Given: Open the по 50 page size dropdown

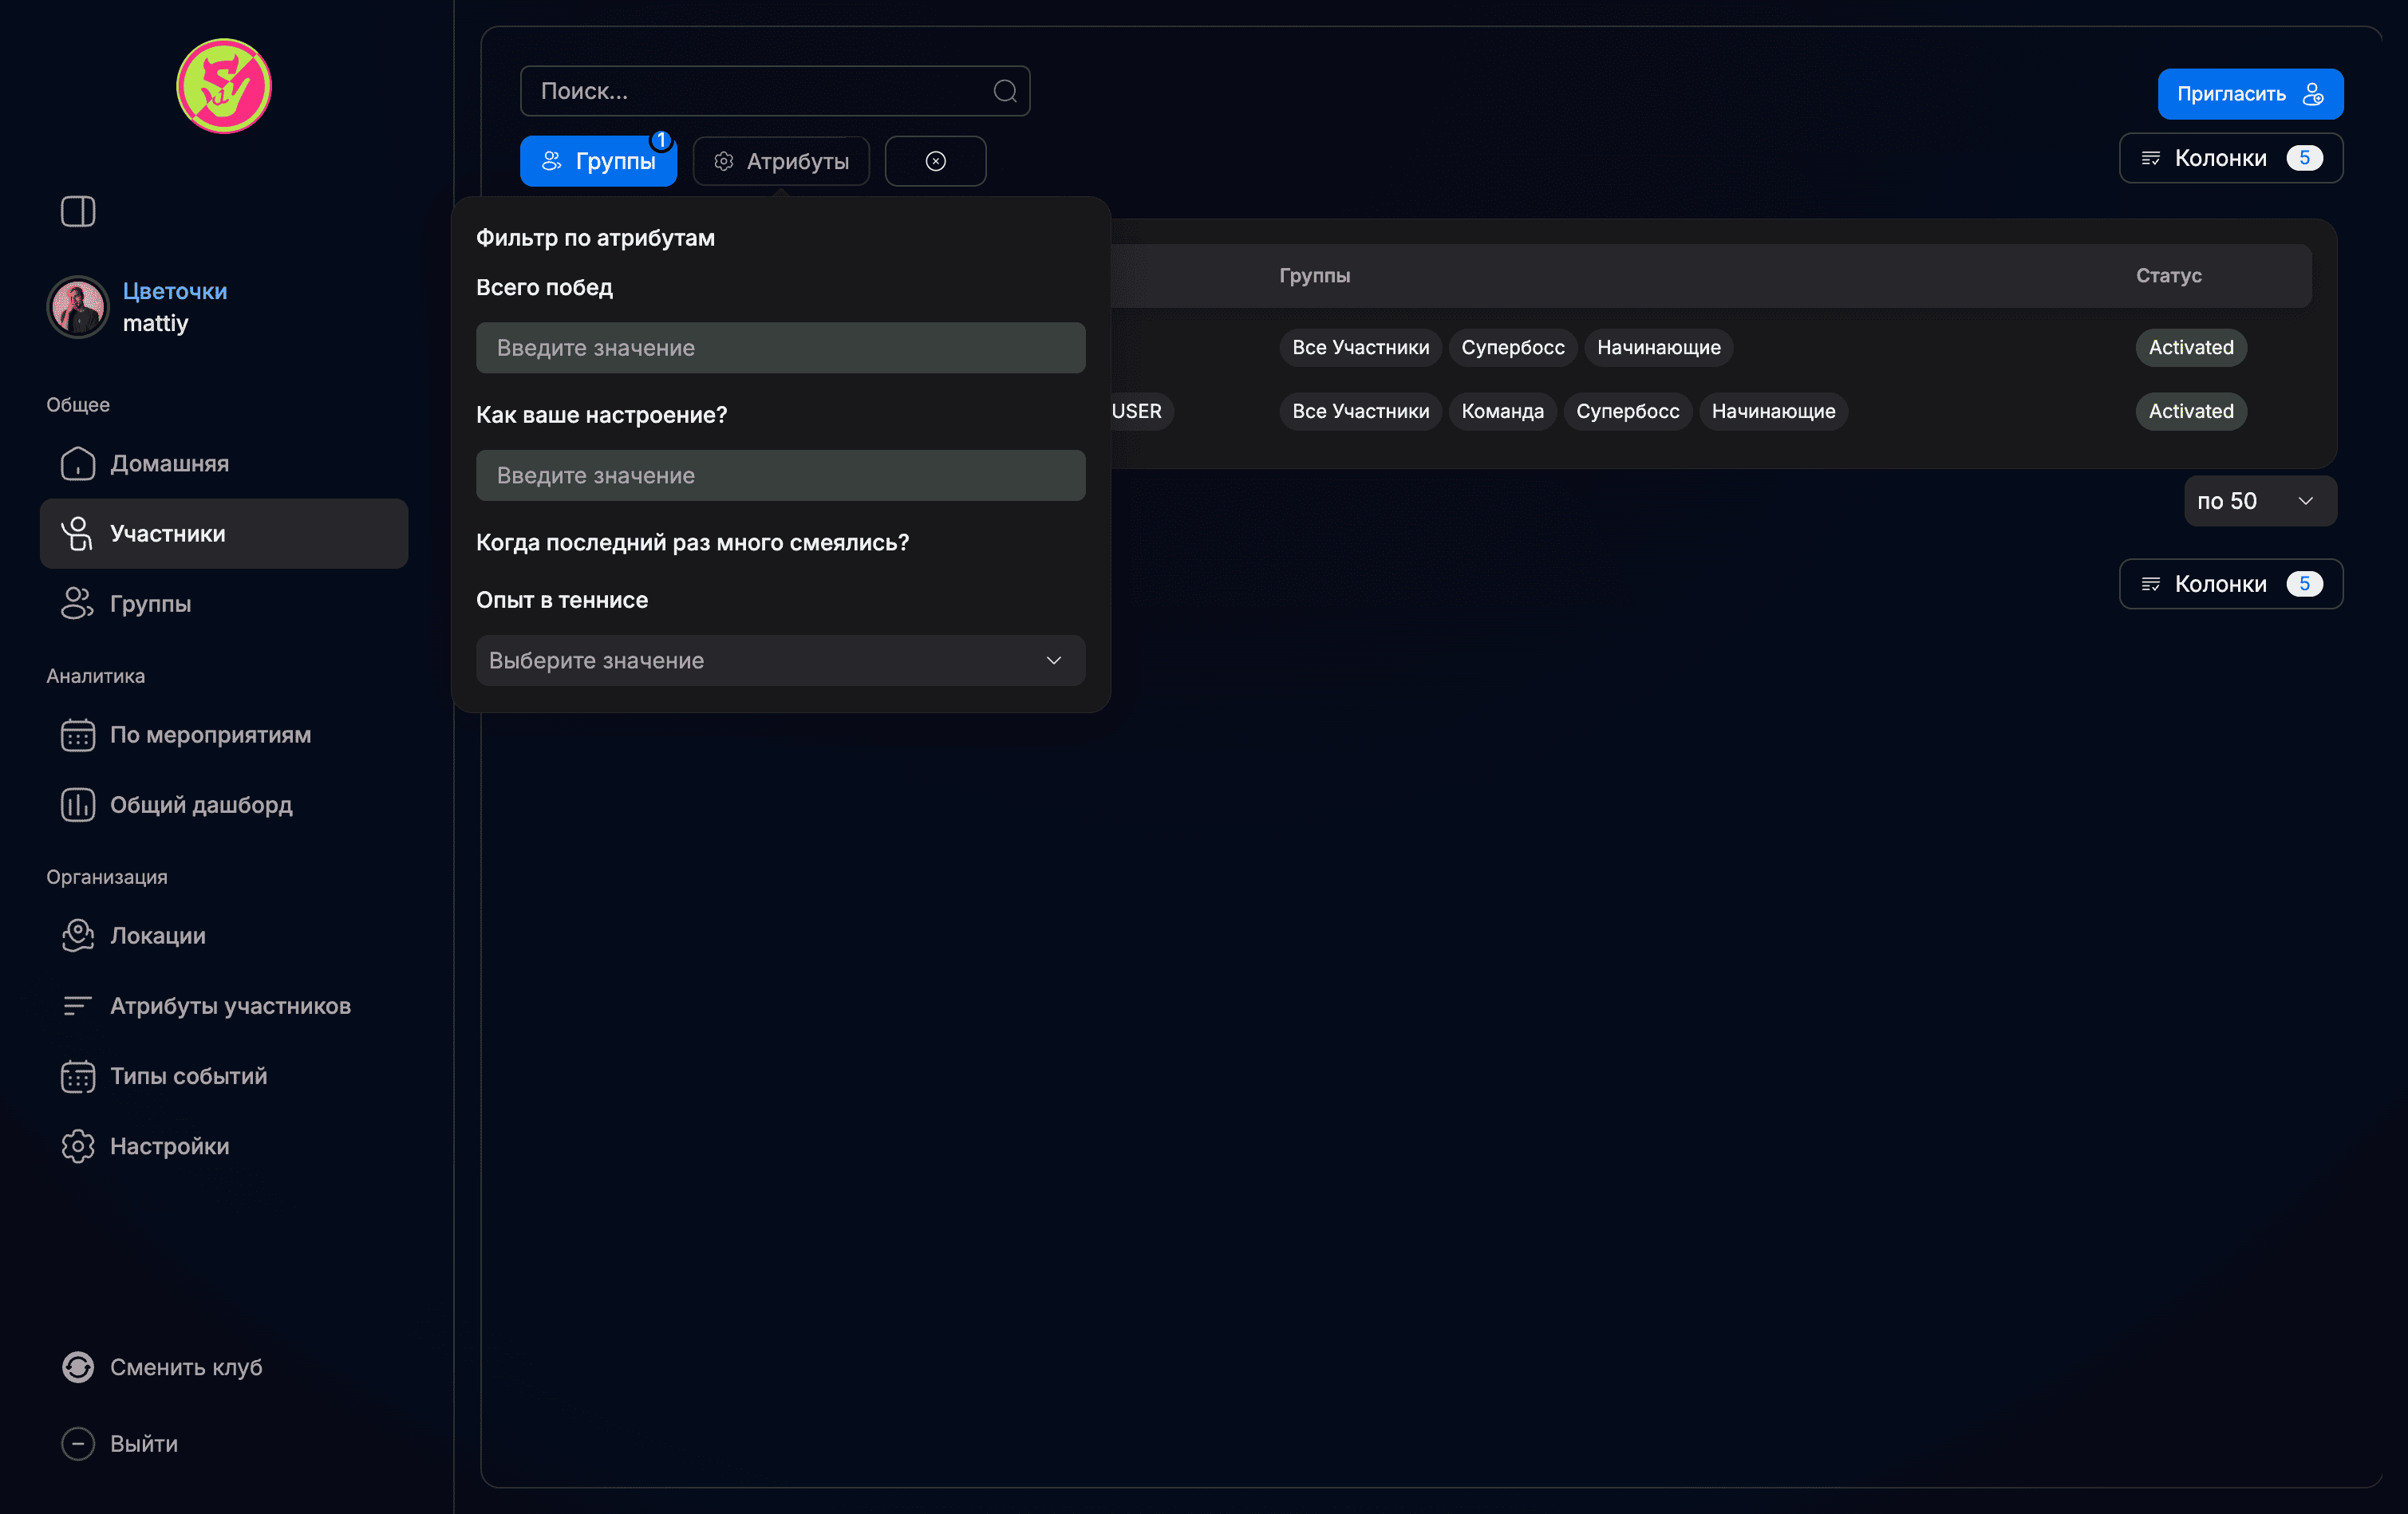Looking at the screenshot, I should pos(2259,501).
